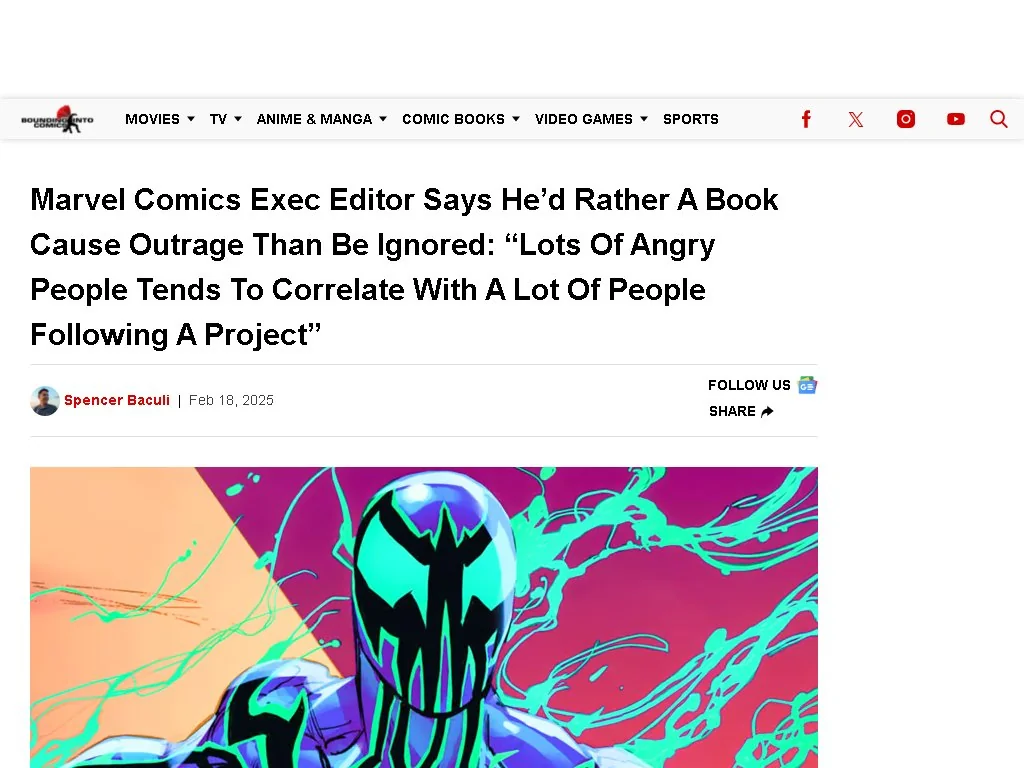Open the Comic Books menu item

453,119
